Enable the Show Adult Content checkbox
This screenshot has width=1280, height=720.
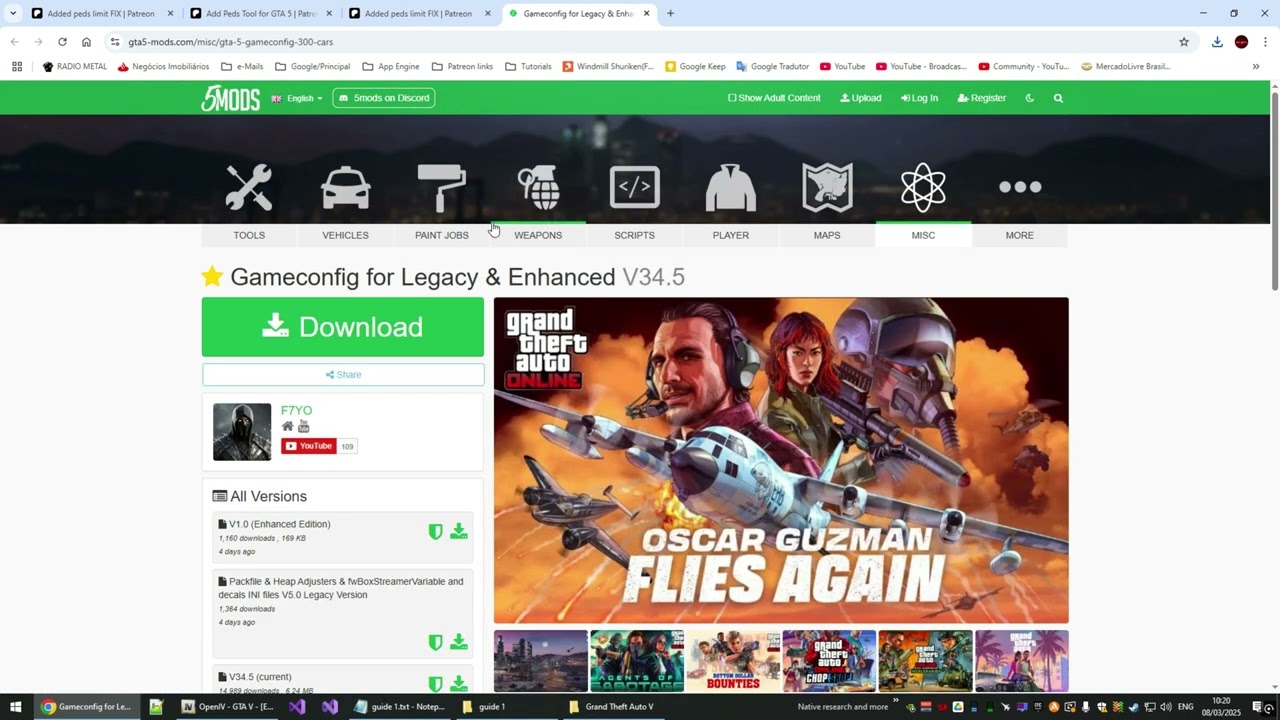[732, 98]
